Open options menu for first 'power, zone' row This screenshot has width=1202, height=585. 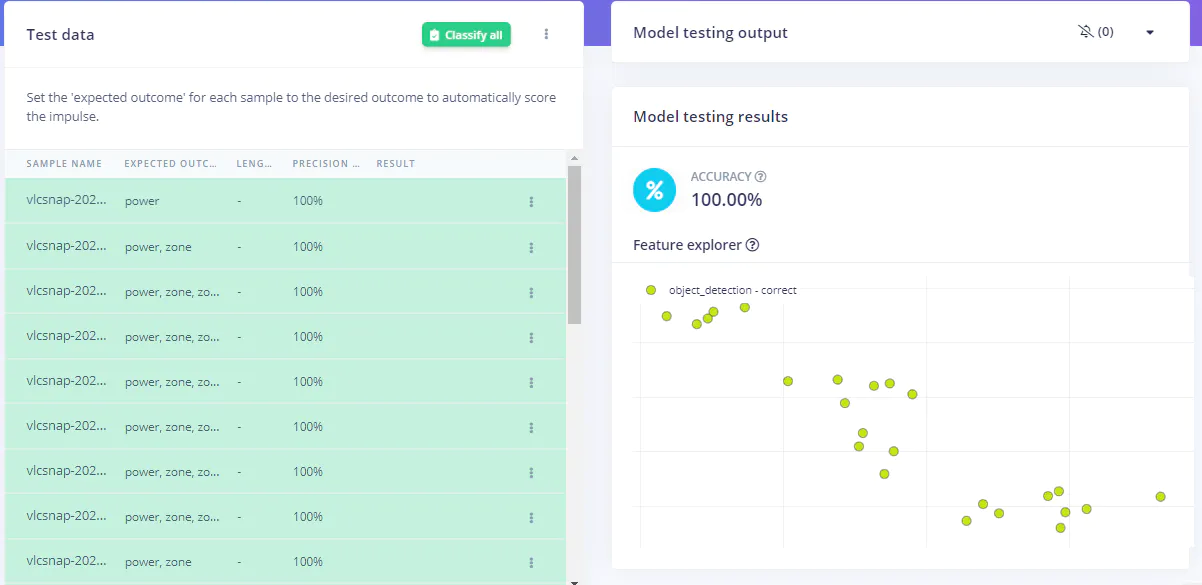click(531, 247)
